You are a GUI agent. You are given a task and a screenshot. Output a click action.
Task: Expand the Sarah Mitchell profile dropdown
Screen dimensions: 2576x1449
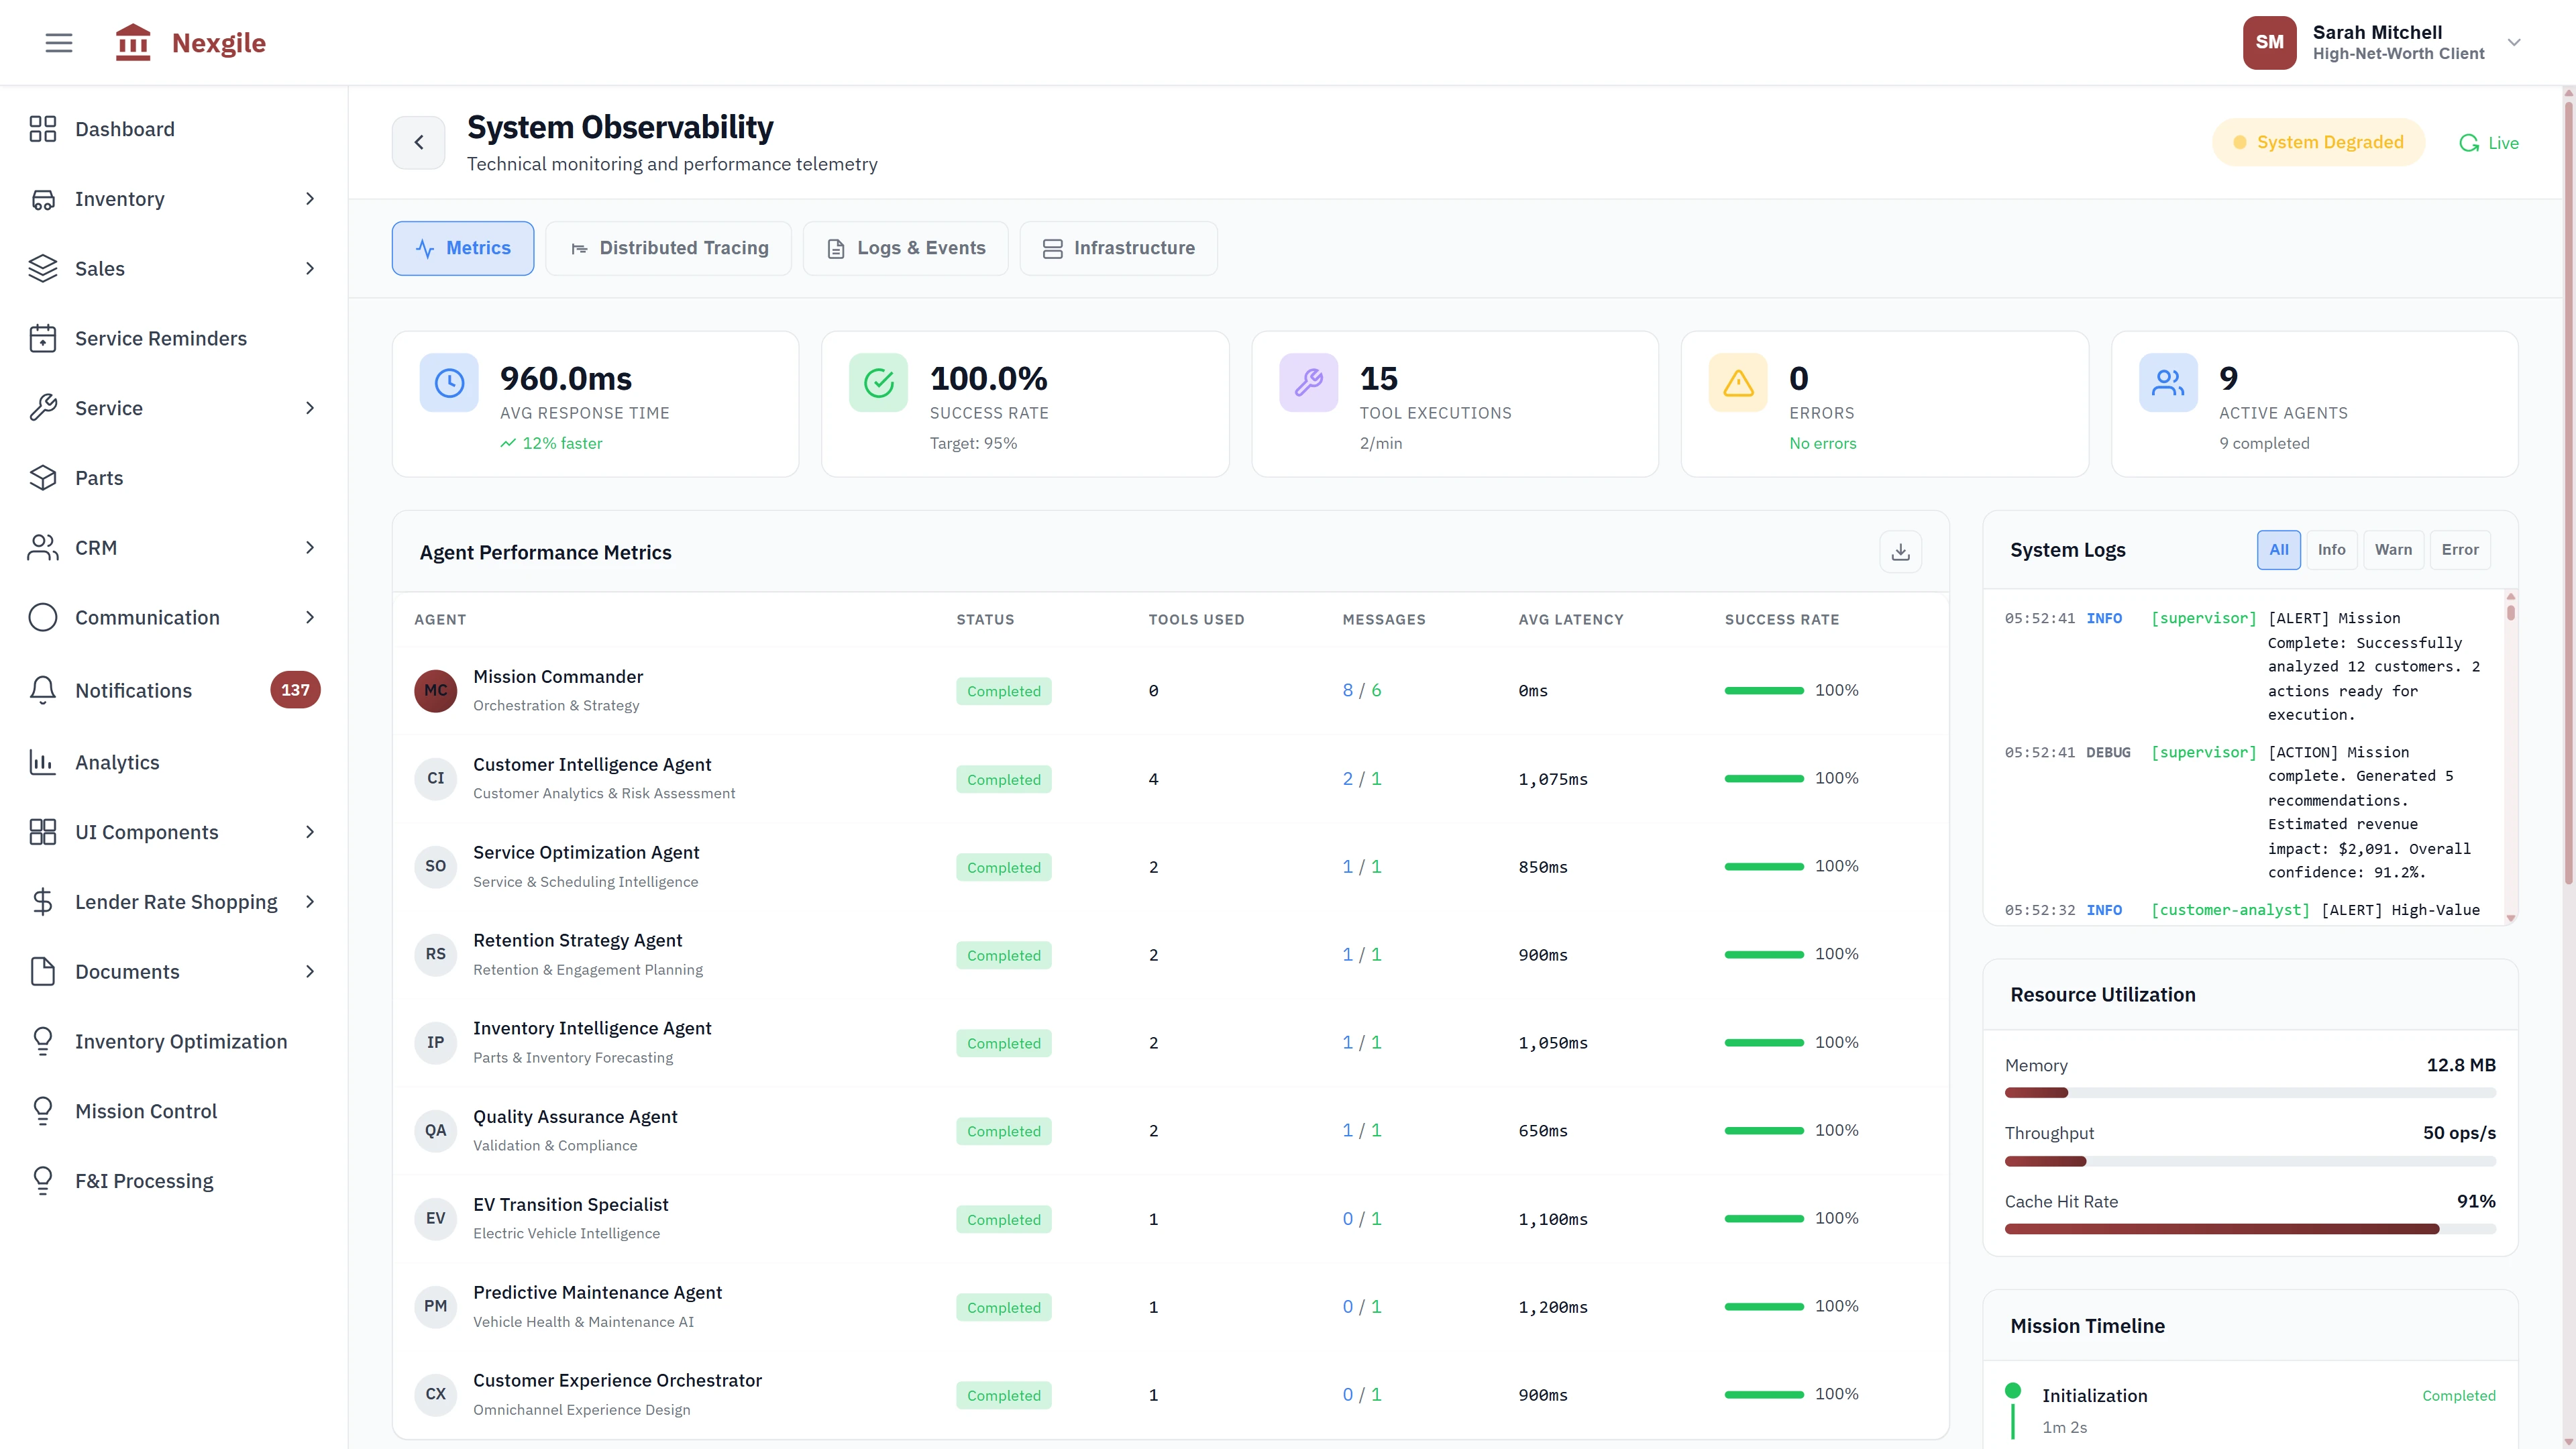point(2513,42)
